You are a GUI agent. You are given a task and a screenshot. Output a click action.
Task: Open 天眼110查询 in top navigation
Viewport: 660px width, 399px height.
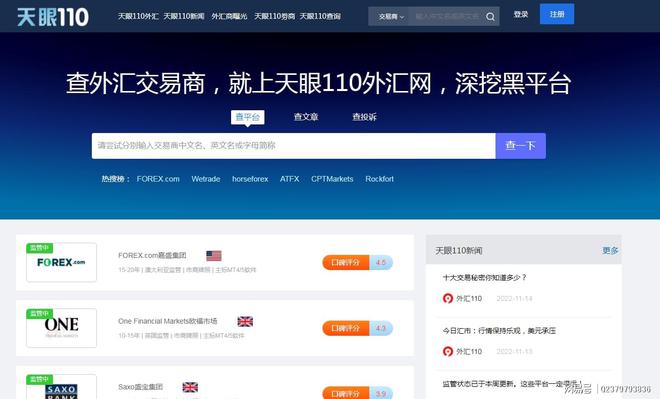(320, 16)
